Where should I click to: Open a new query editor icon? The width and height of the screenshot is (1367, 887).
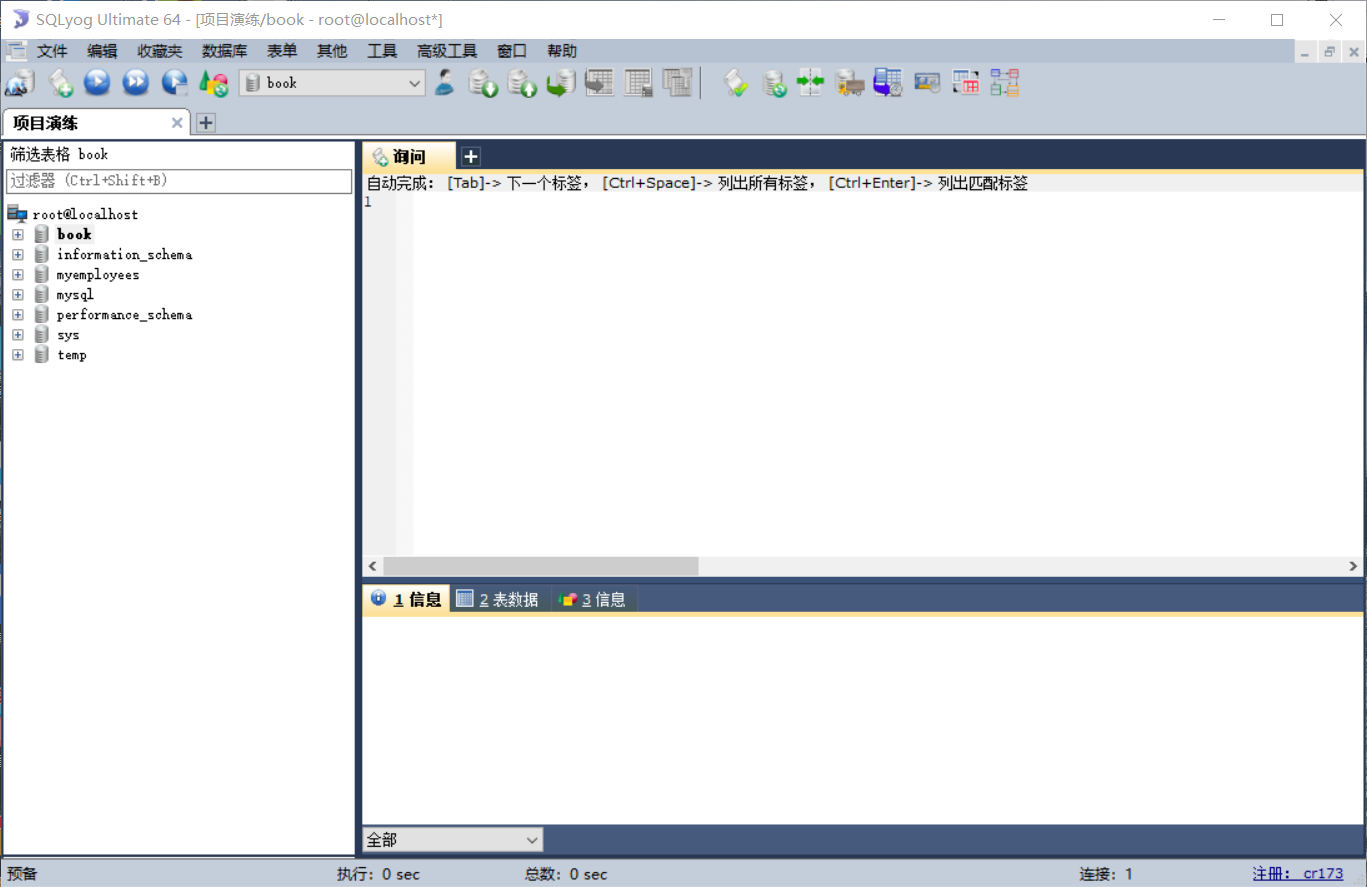pos(60,83)
